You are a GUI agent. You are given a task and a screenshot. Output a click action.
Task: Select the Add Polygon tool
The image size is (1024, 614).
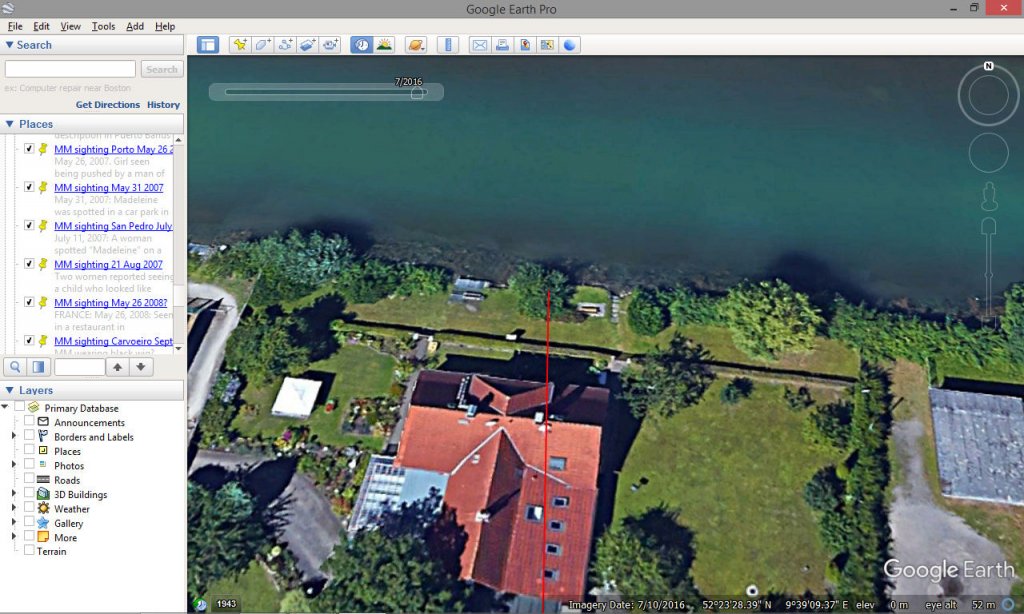pyautogui.click(x=263, y=45)
